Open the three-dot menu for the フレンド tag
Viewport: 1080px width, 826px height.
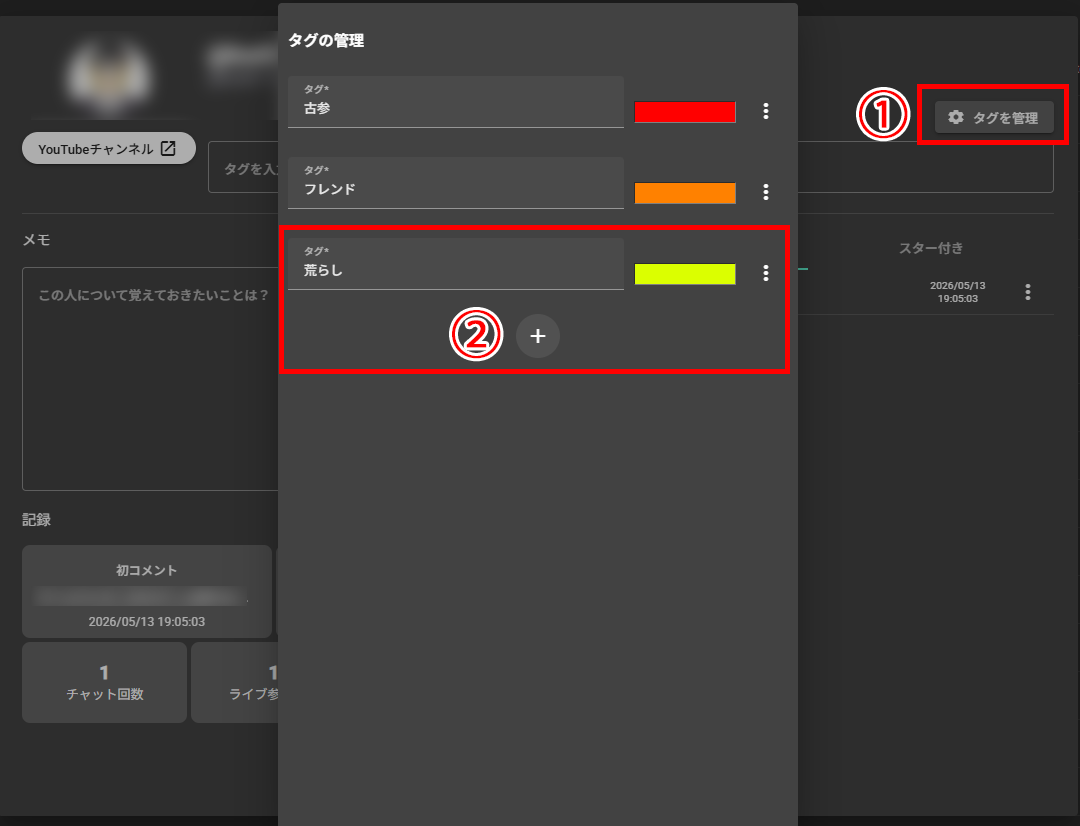[765, 192]
